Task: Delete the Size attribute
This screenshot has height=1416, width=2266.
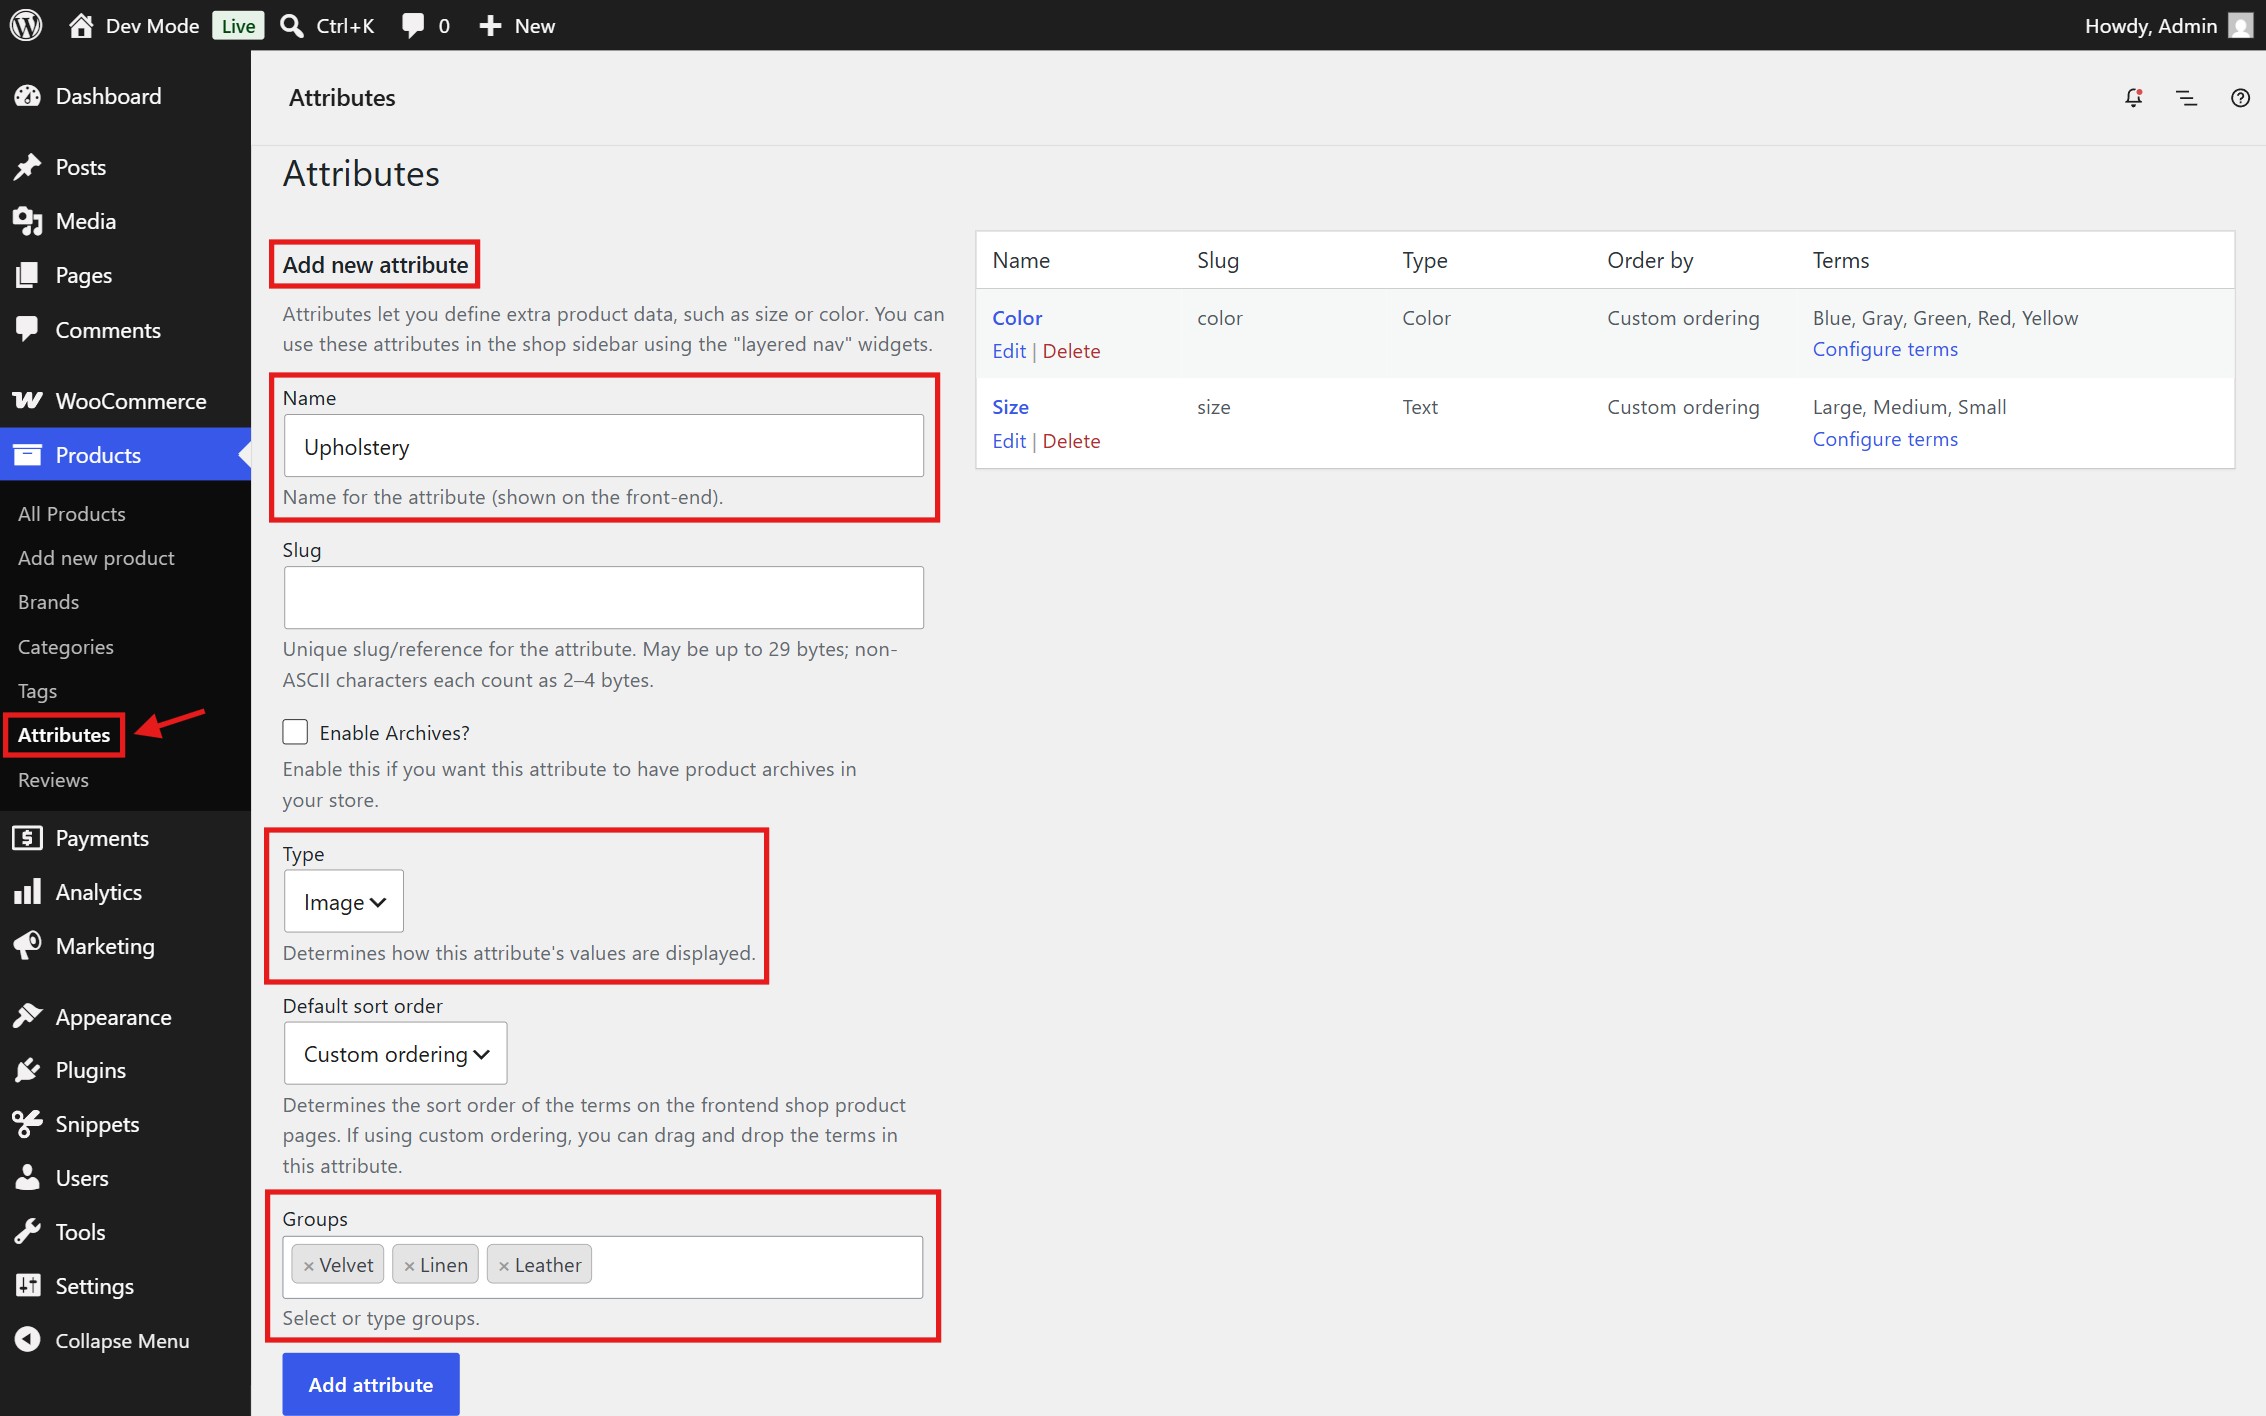Action: coord(1071,441)
